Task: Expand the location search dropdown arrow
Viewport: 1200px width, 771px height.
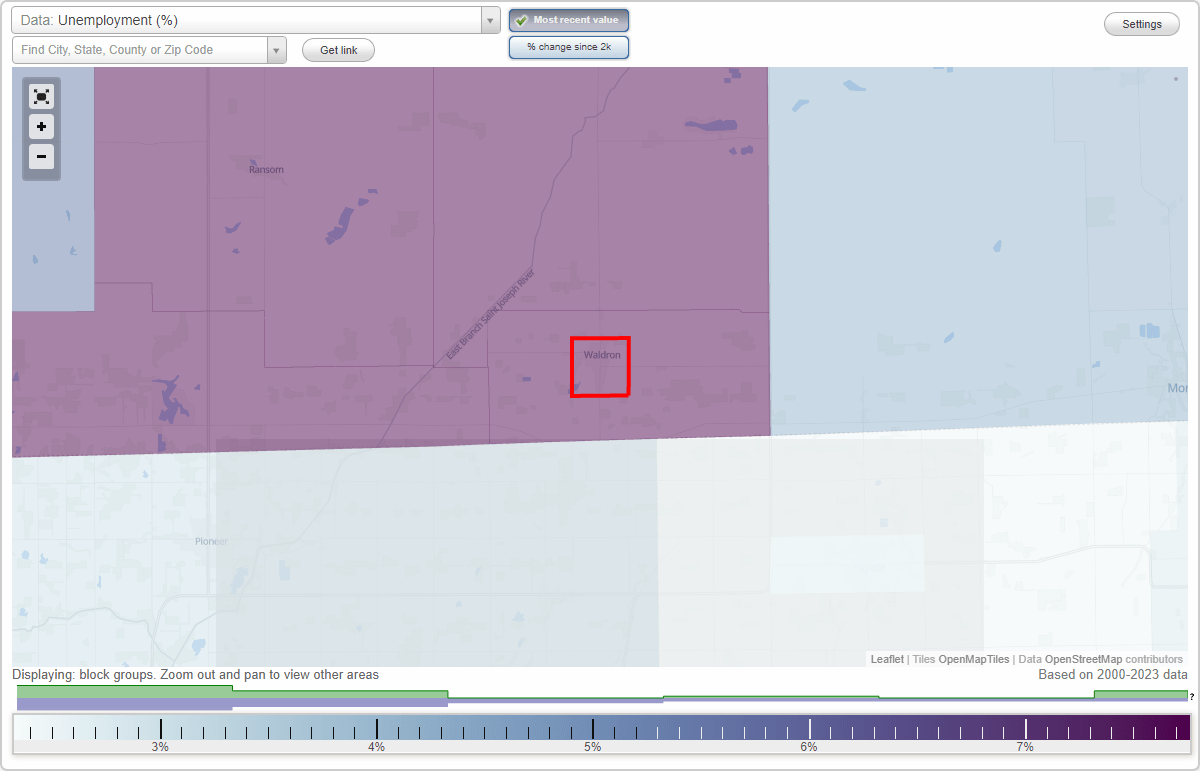Action: pyautogui.click(x=277, y=48)
